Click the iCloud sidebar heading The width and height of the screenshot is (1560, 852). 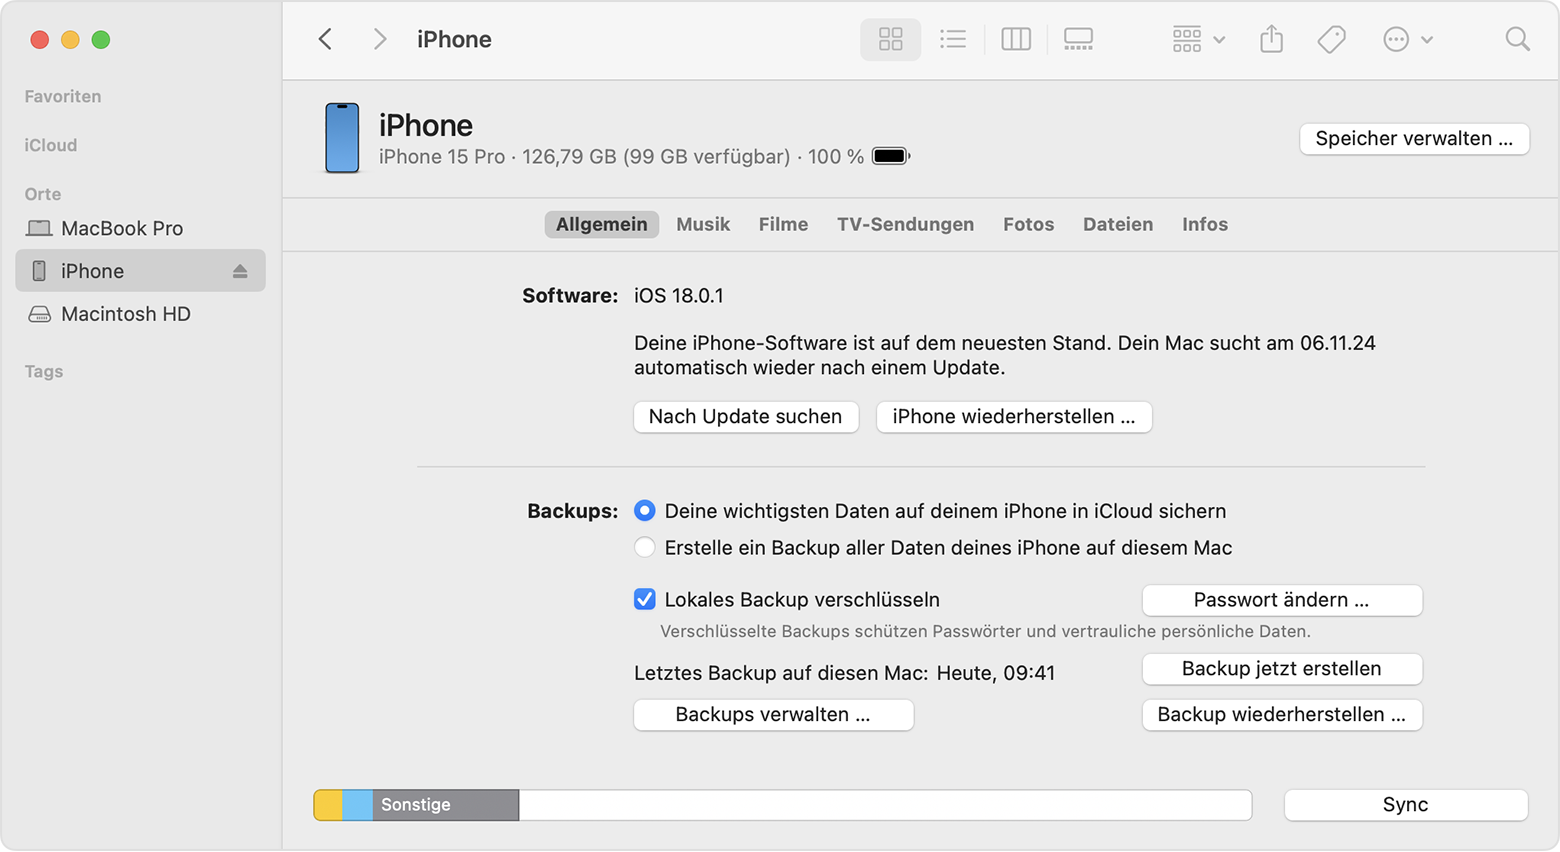coord(51,145)
